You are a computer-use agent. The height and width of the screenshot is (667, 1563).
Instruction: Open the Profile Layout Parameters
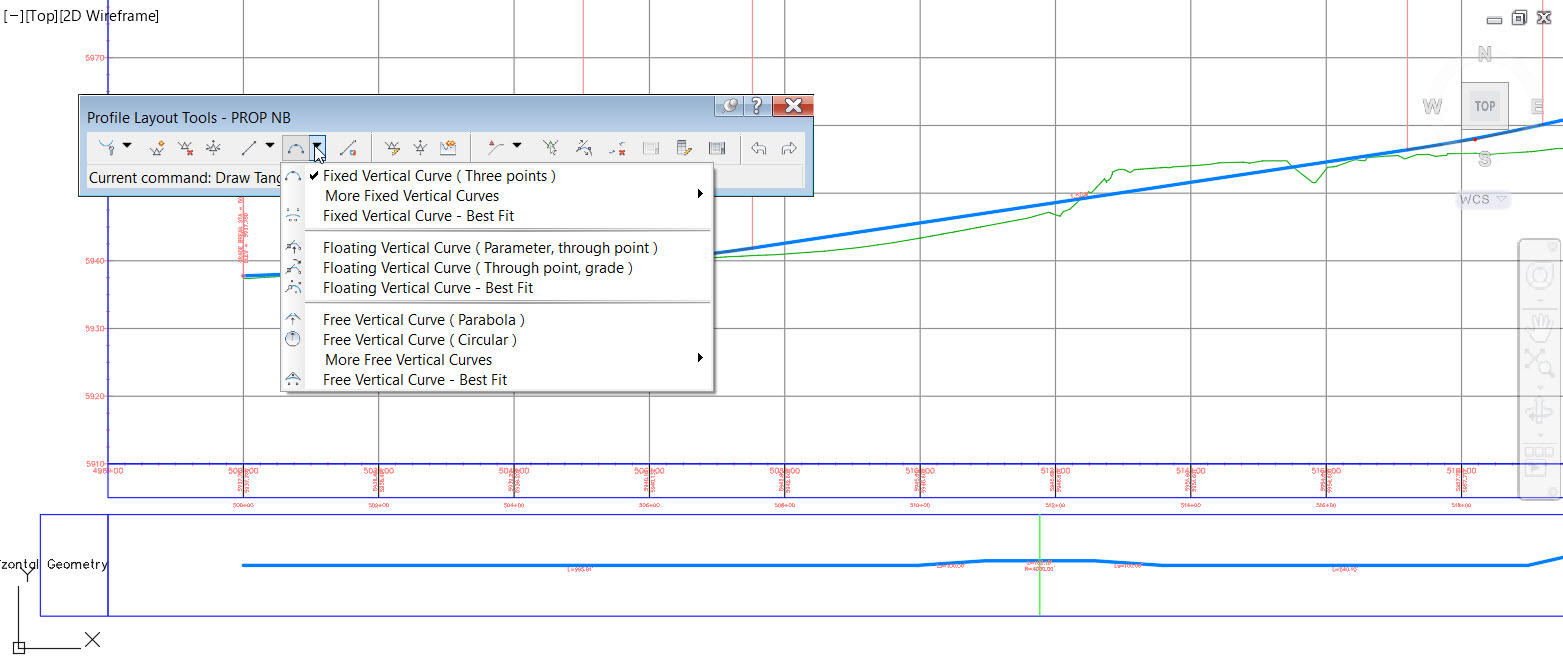(684, 148)
